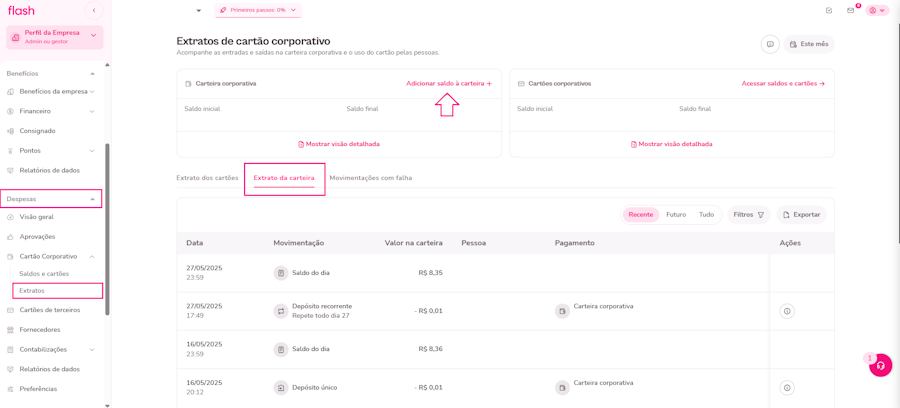
Task: Click the R$ 8,35 value
Action: 430,273
